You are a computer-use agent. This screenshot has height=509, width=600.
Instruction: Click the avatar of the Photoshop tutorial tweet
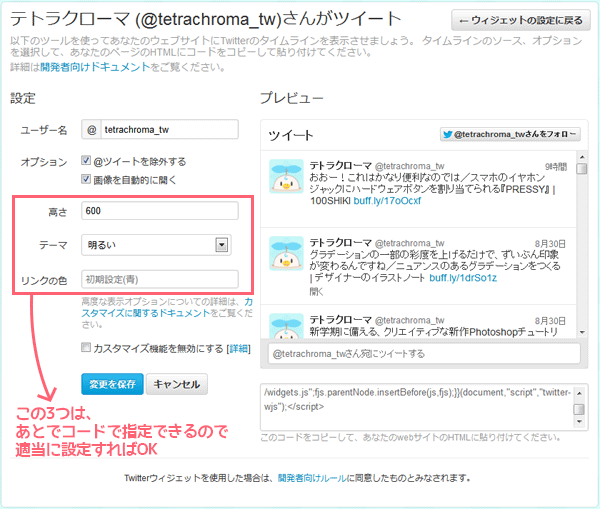tap(286, 326)
